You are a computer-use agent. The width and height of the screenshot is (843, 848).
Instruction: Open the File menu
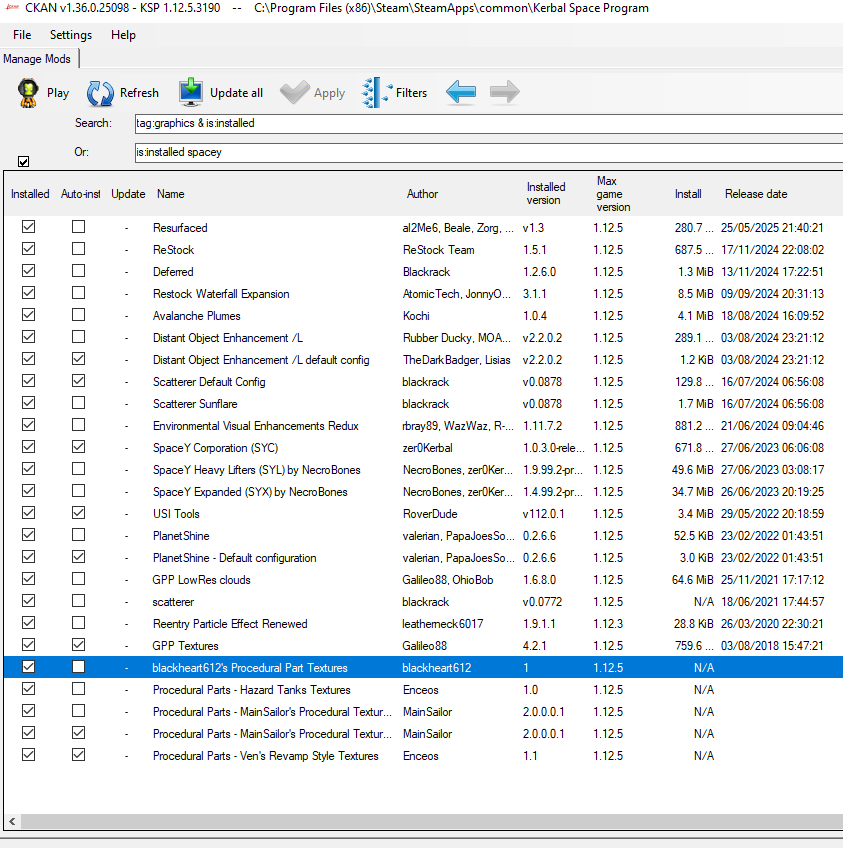click(x=22, y=35)
